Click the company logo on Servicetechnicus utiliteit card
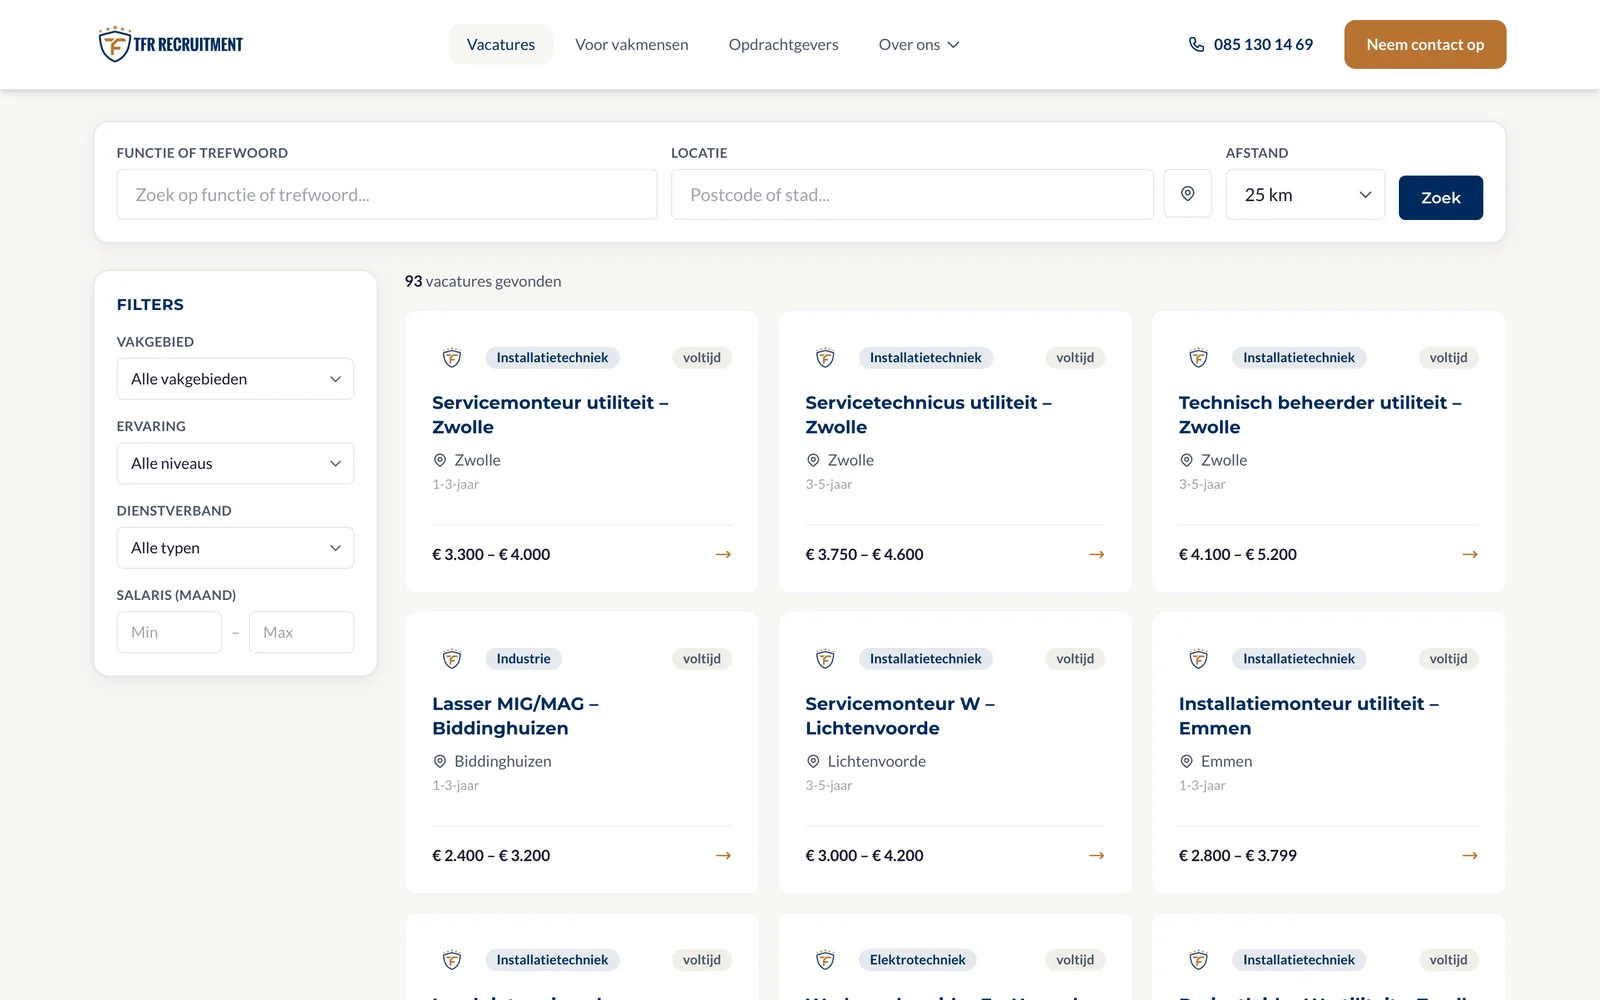This screenshot has width=1600, height=1000. point(825,358)
